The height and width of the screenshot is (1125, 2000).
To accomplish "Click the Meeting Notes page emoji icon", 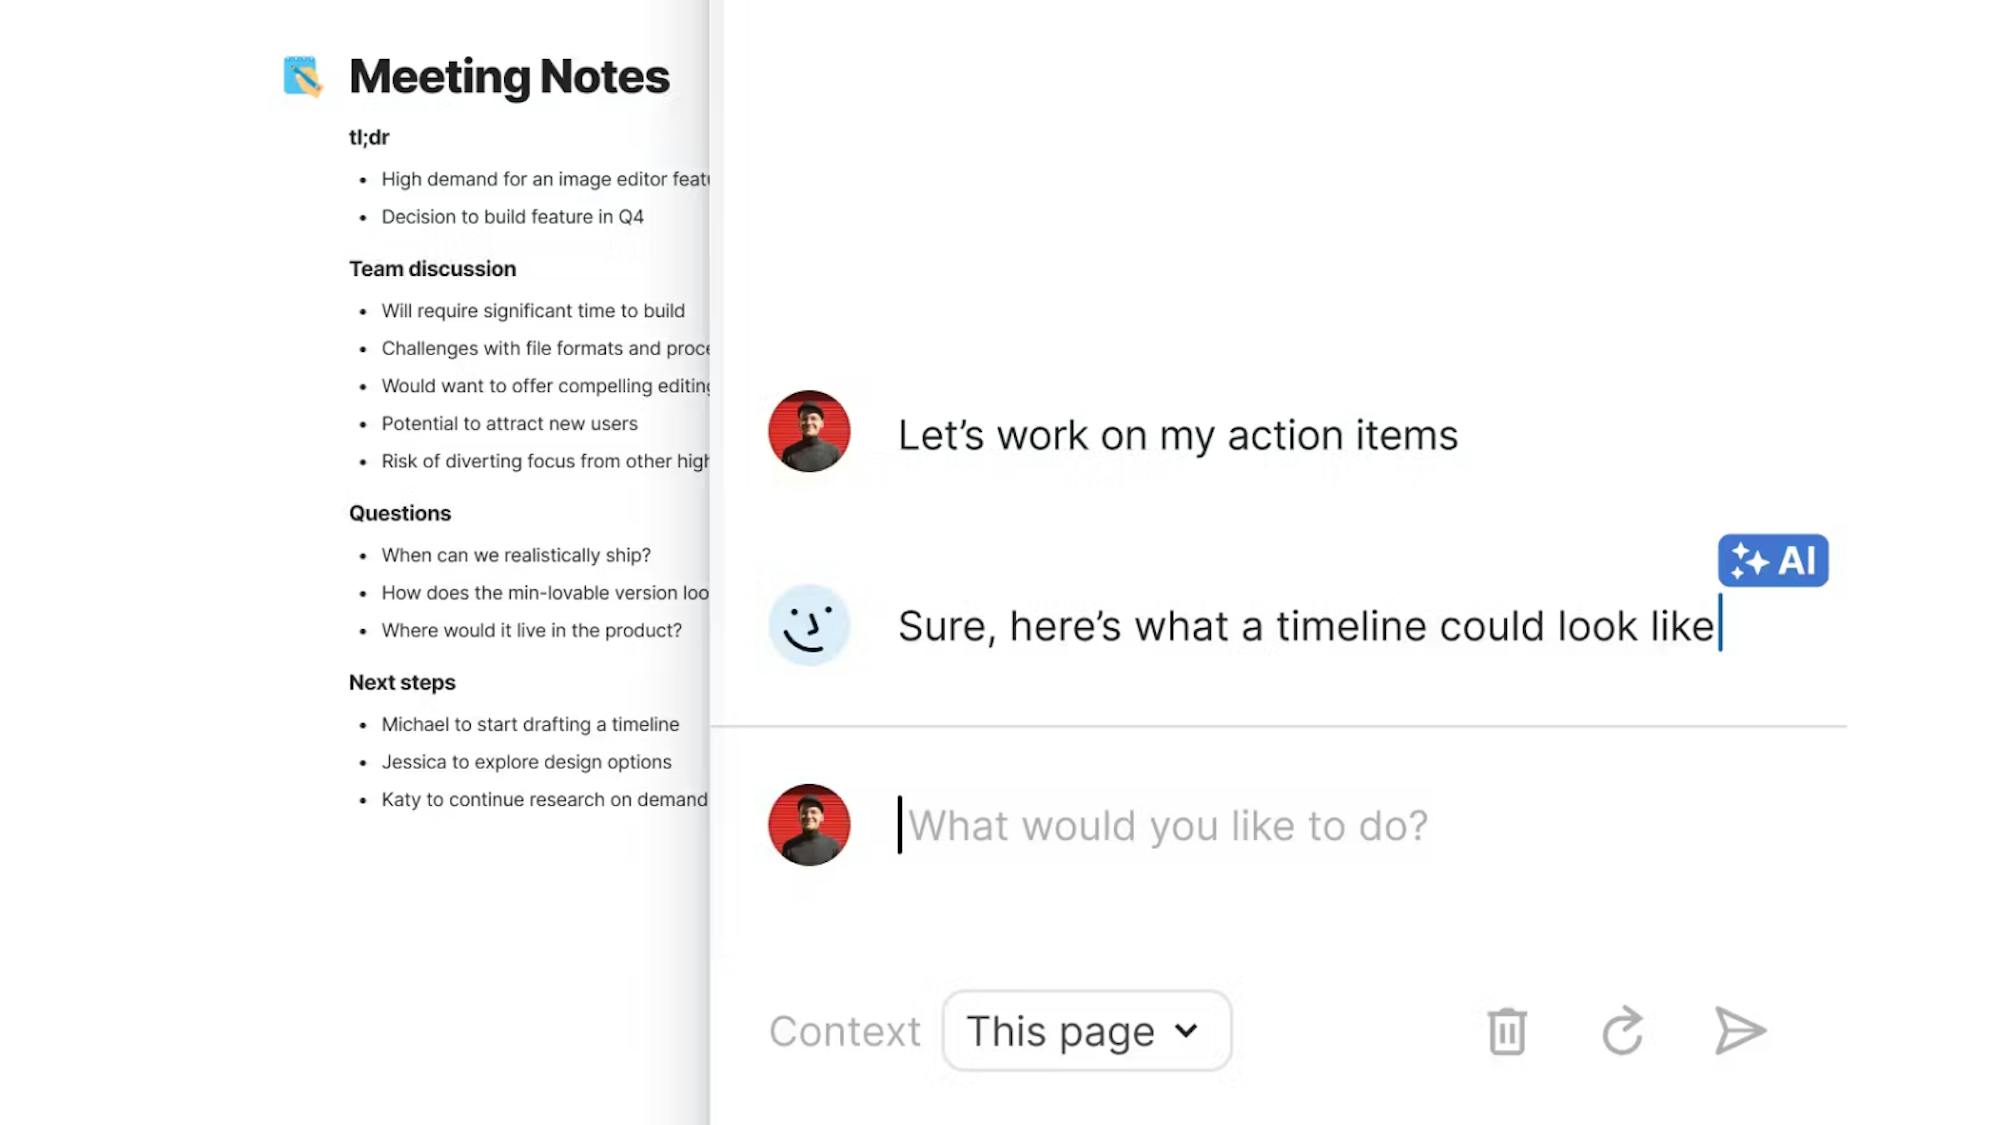I will [302, 77].
